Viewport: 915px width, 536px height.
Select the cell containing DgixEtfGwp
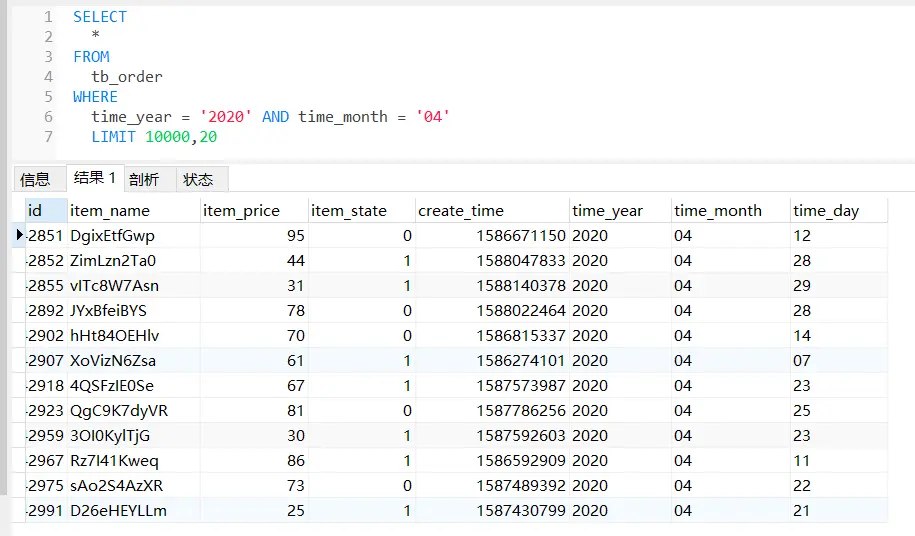point(112,235)
